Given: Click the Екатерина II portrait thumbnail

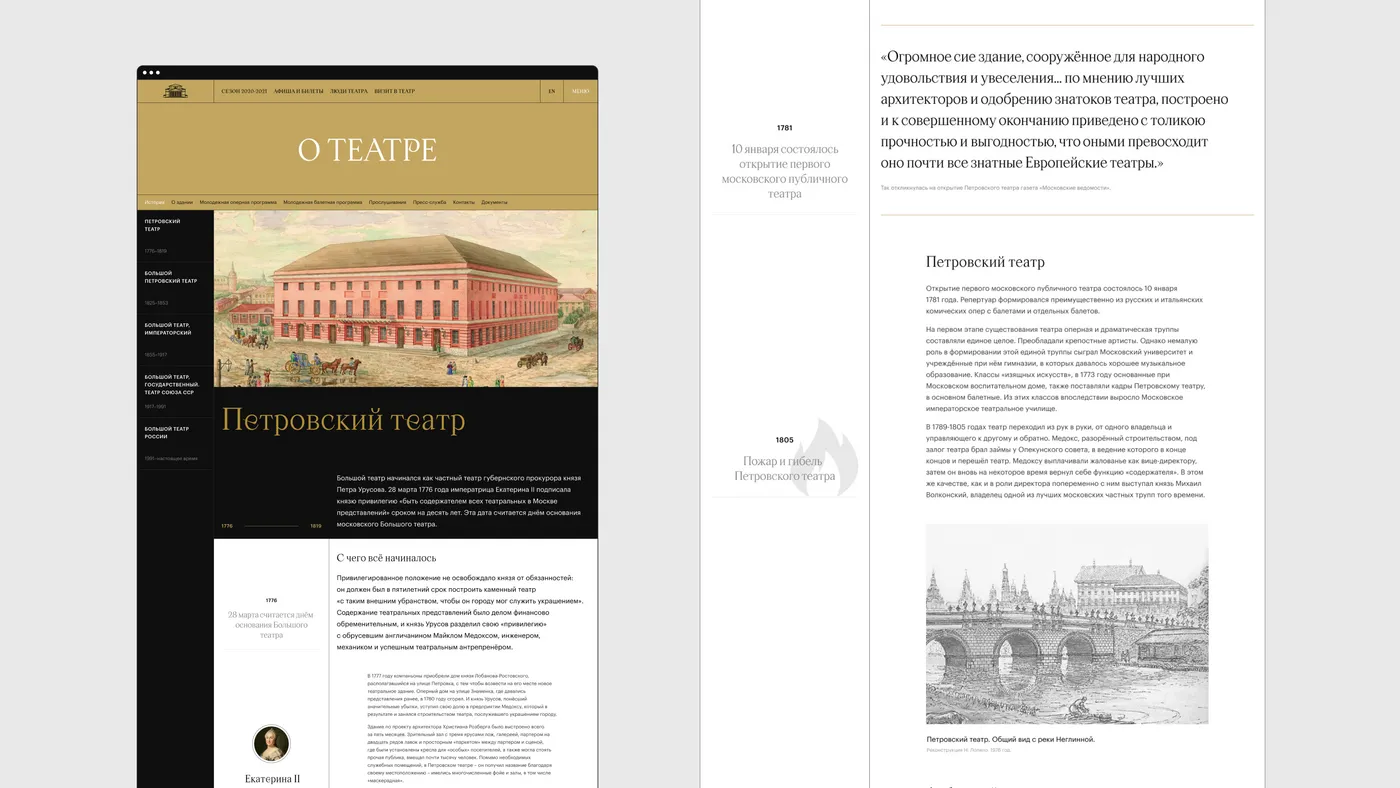Looking at the screenshot, I should tap(271, 743).
